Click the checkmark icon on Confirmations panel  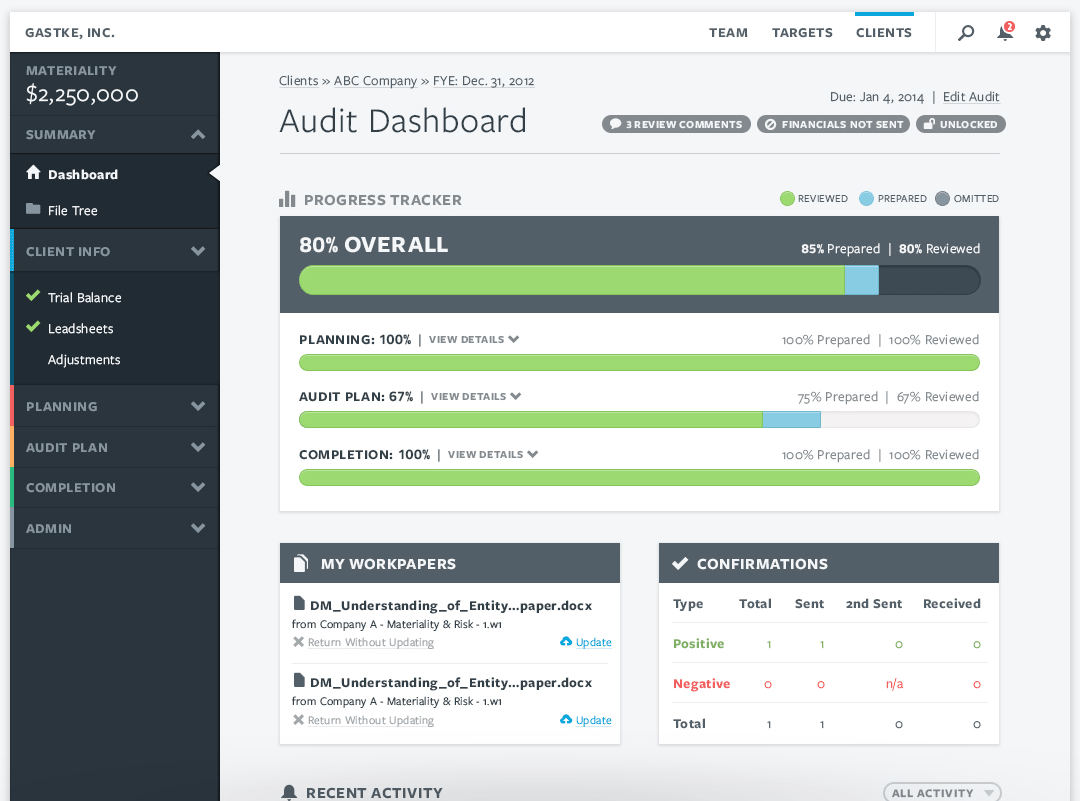tap(678, 562)
